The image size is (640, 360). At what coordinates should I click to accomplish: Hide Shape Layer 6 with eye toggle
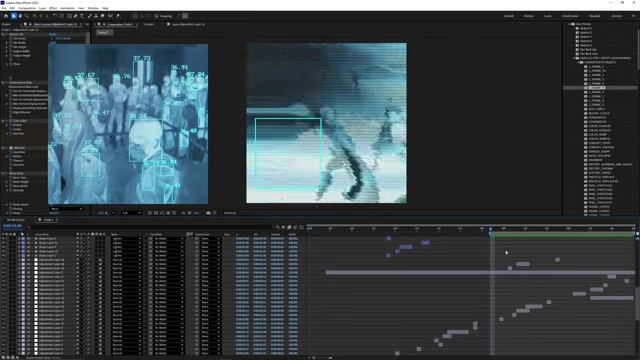[3, 238]
